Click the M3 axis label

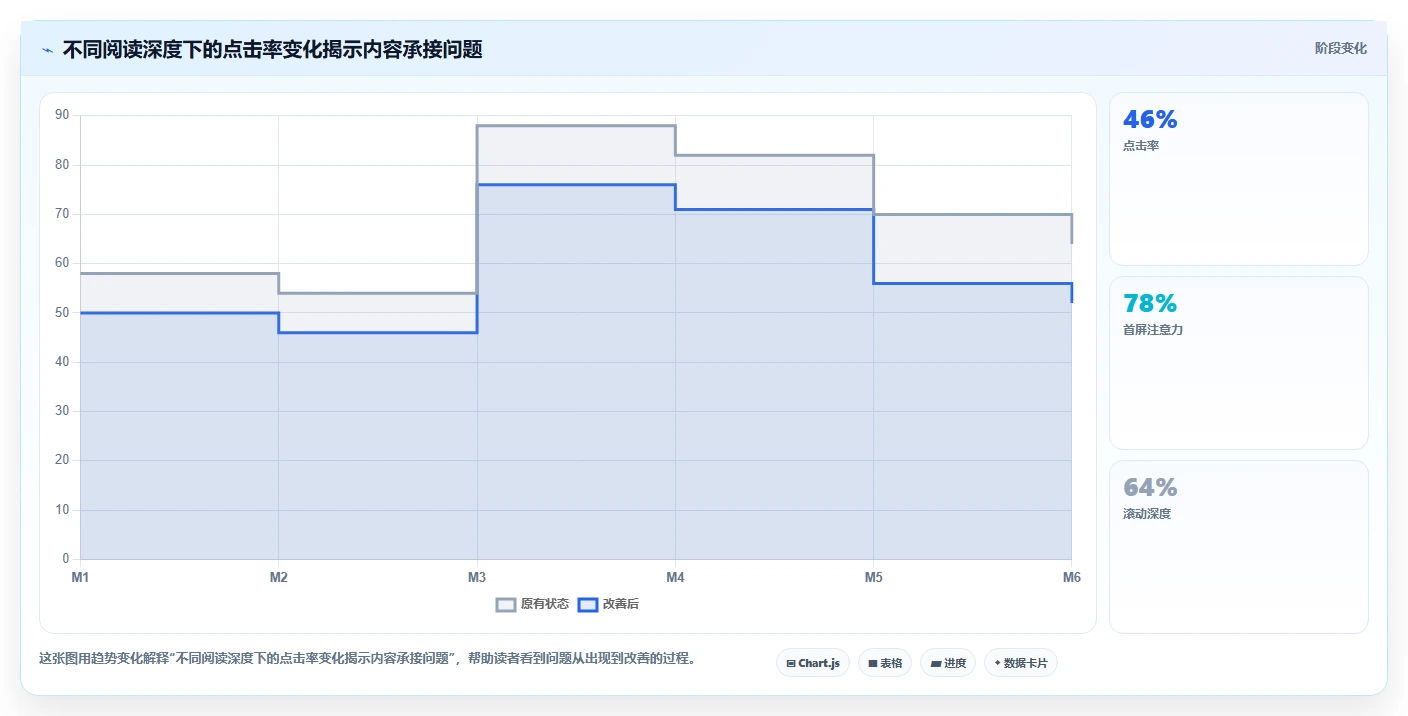pos(477,577)
